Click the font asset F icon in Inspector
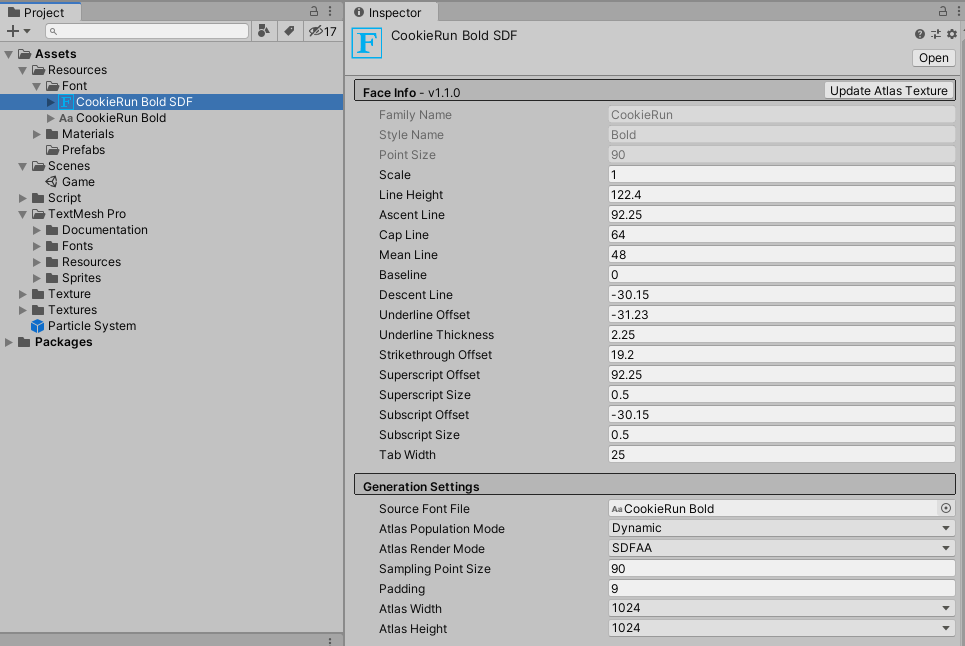 click(x=367, y=43)
